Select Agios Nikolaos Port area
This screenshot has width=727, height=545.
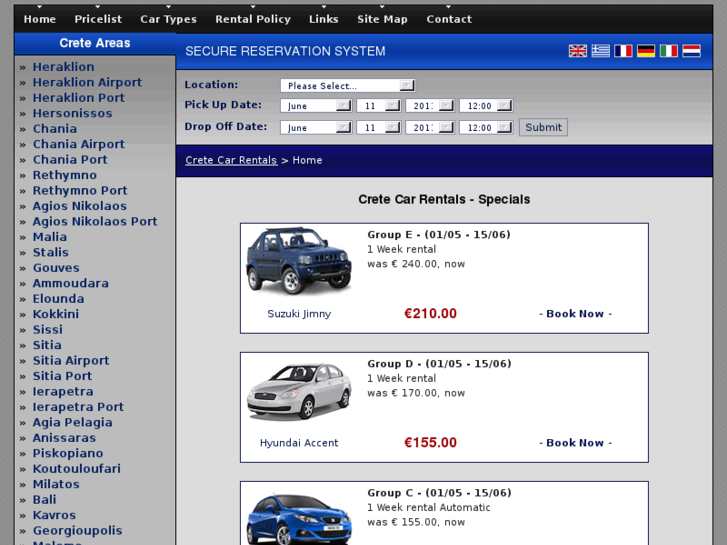(95, 221)
